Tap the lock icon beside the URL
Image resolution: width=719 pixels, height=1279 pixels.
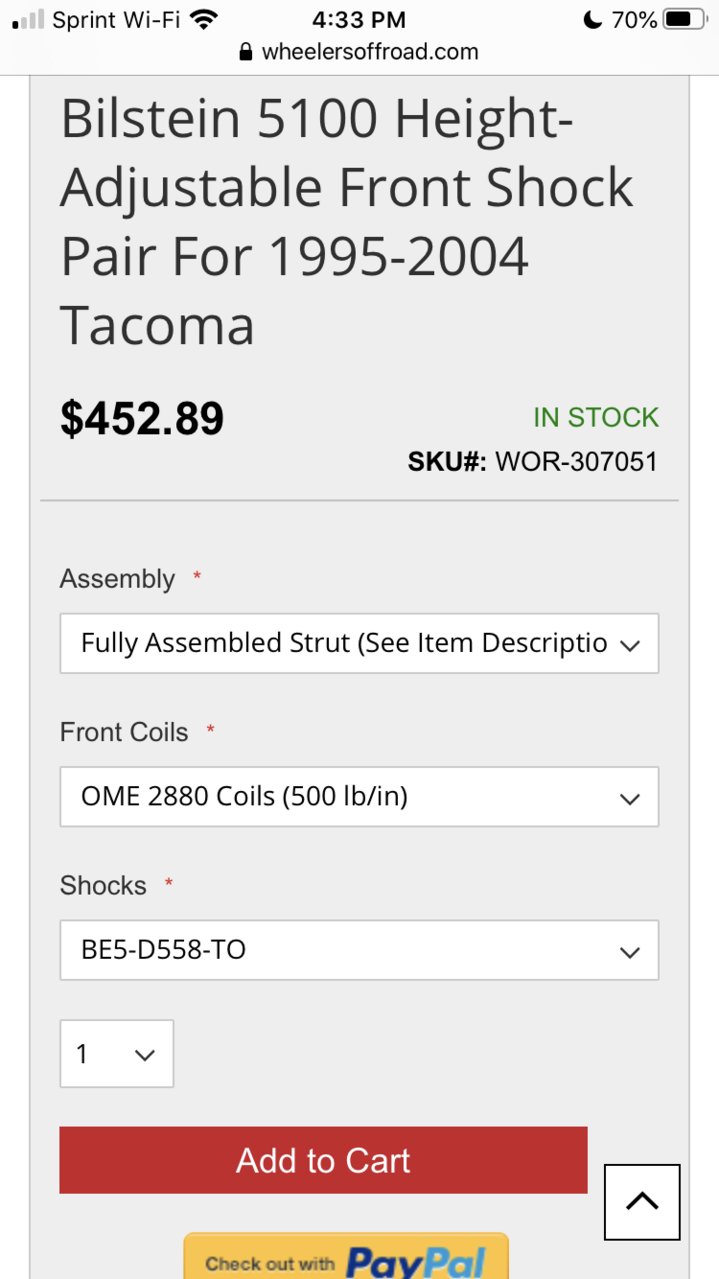(x=247, y=52)
